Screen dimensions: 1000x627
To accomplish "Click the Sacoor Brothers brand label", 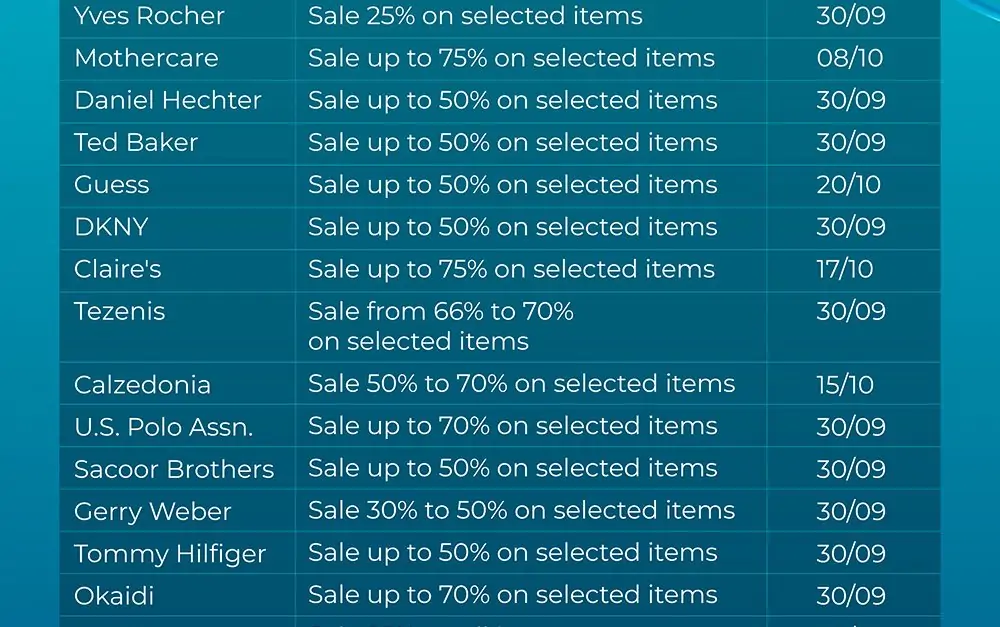I will click(174, 469).
